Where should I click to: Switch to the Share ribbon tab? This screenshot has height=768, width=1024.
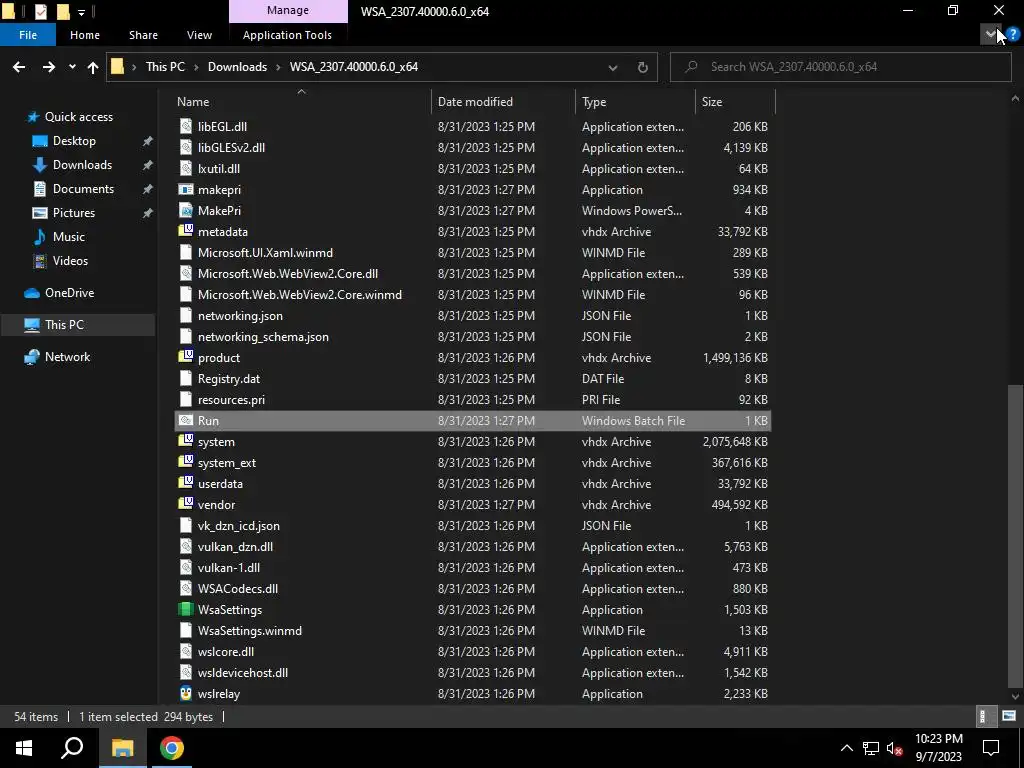pyautogui.click(x=143, y=35)
